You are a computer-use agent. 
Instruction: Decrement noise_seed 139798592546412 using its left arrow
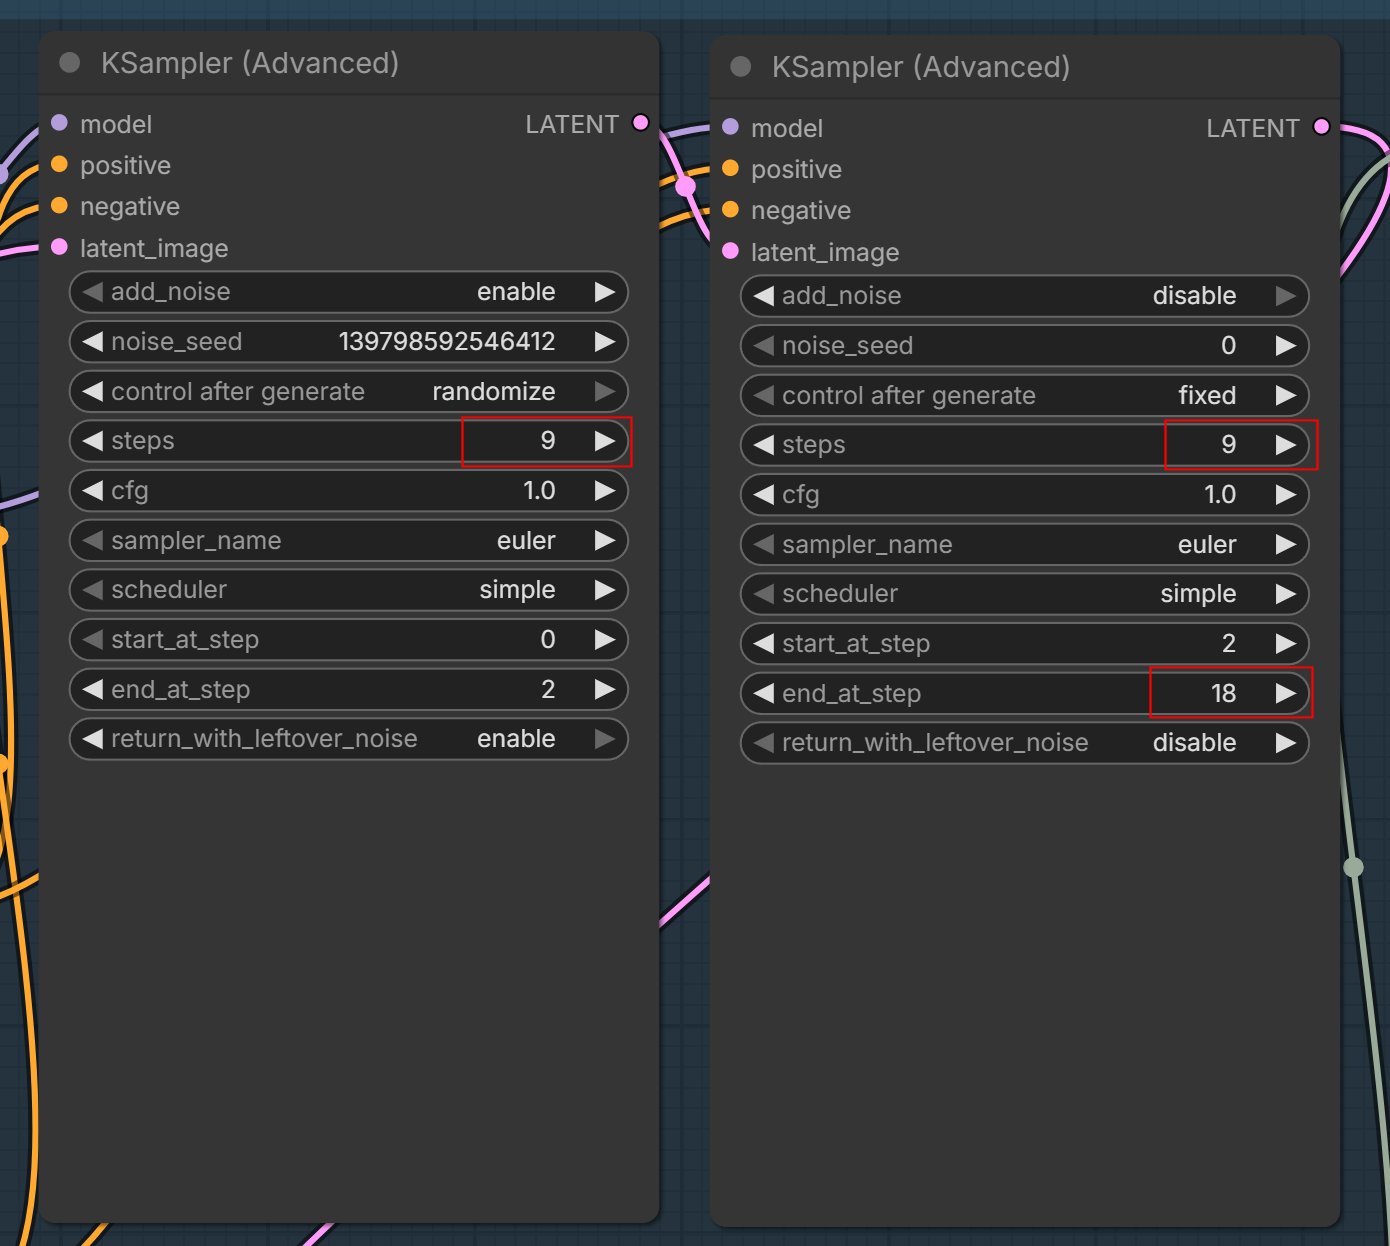[93, 342]
